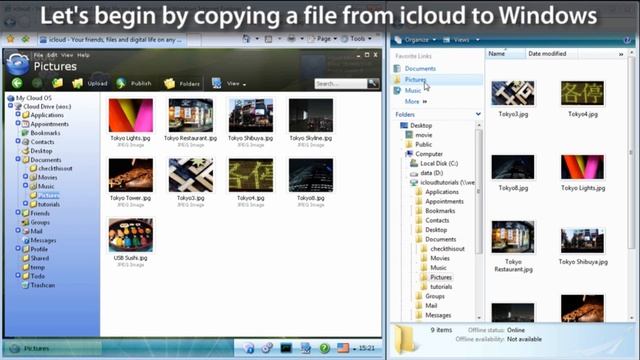Open Bookmarks folder in iCloud tree
Viewport: 640px width, 360px height.
point(41,133)
